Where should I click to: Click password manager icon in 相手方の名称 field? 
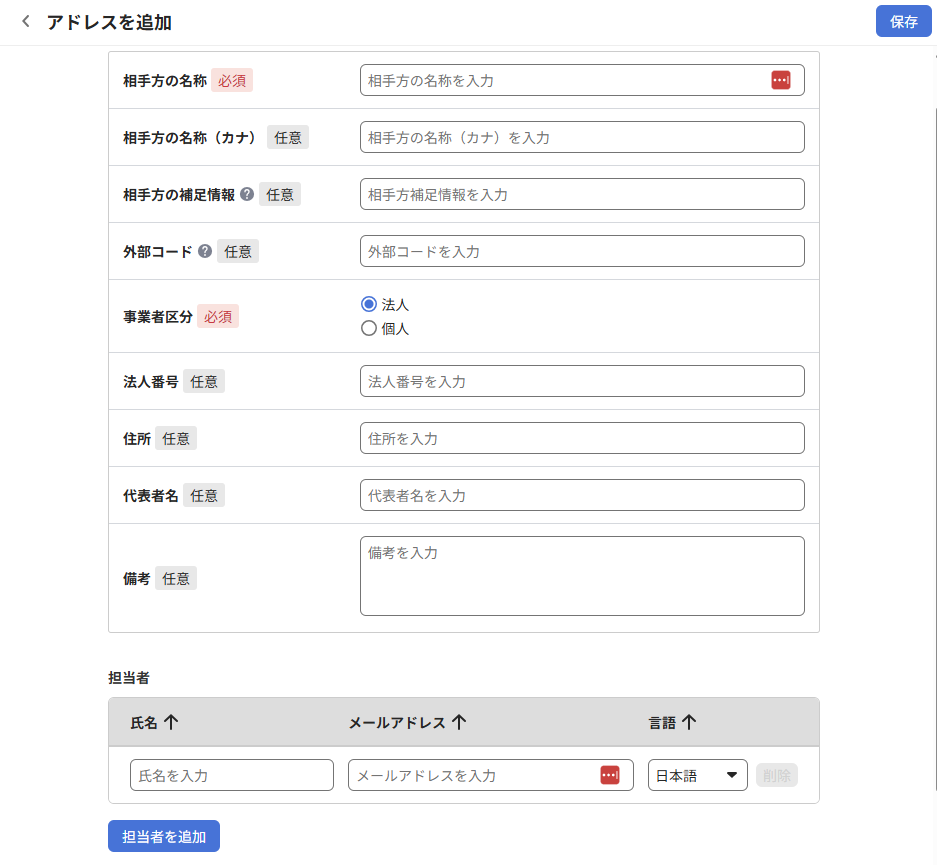point(781,80)
